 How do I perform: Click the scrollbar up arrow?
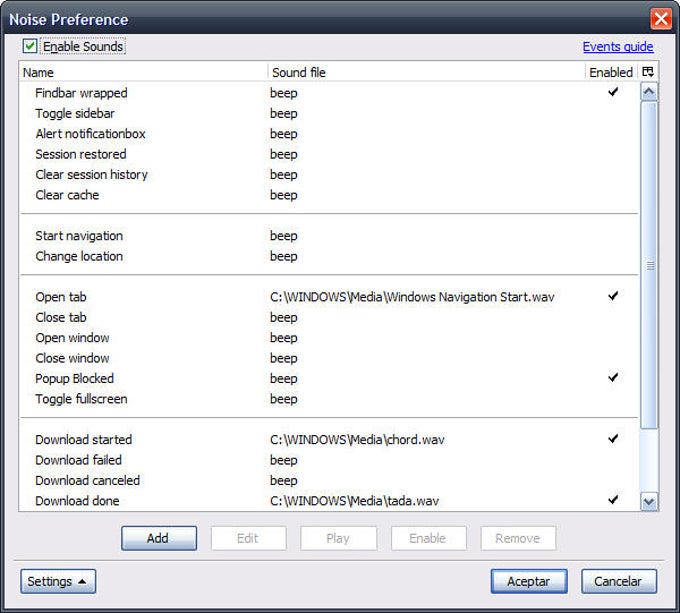[649, 92]
